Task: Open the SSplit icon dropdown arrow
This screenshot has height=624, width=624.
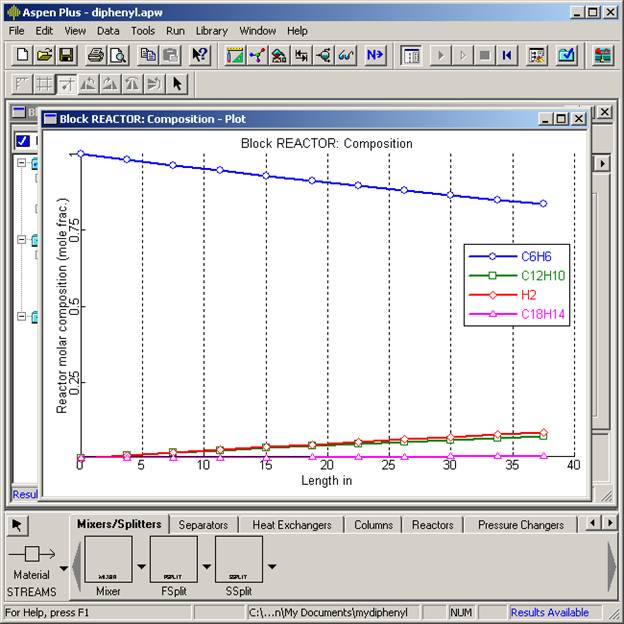Action: pos(272,567)
